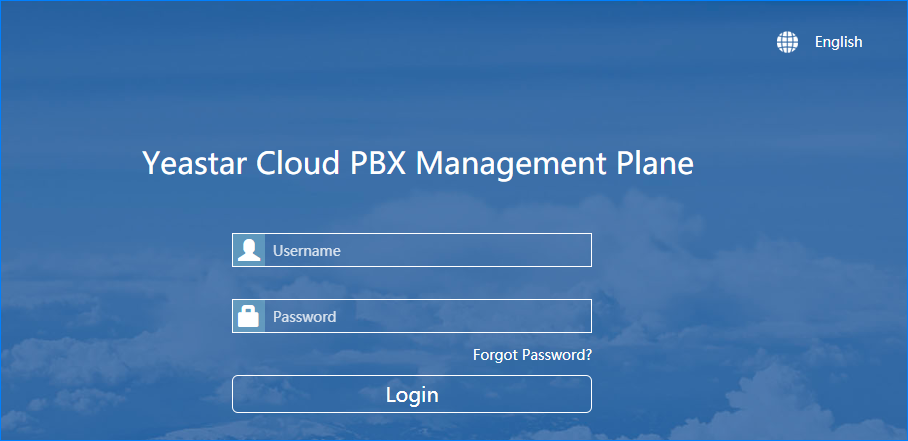
Task: Click the left edge of the Login button
Action: pyautogui.click(x=244, y=394)
